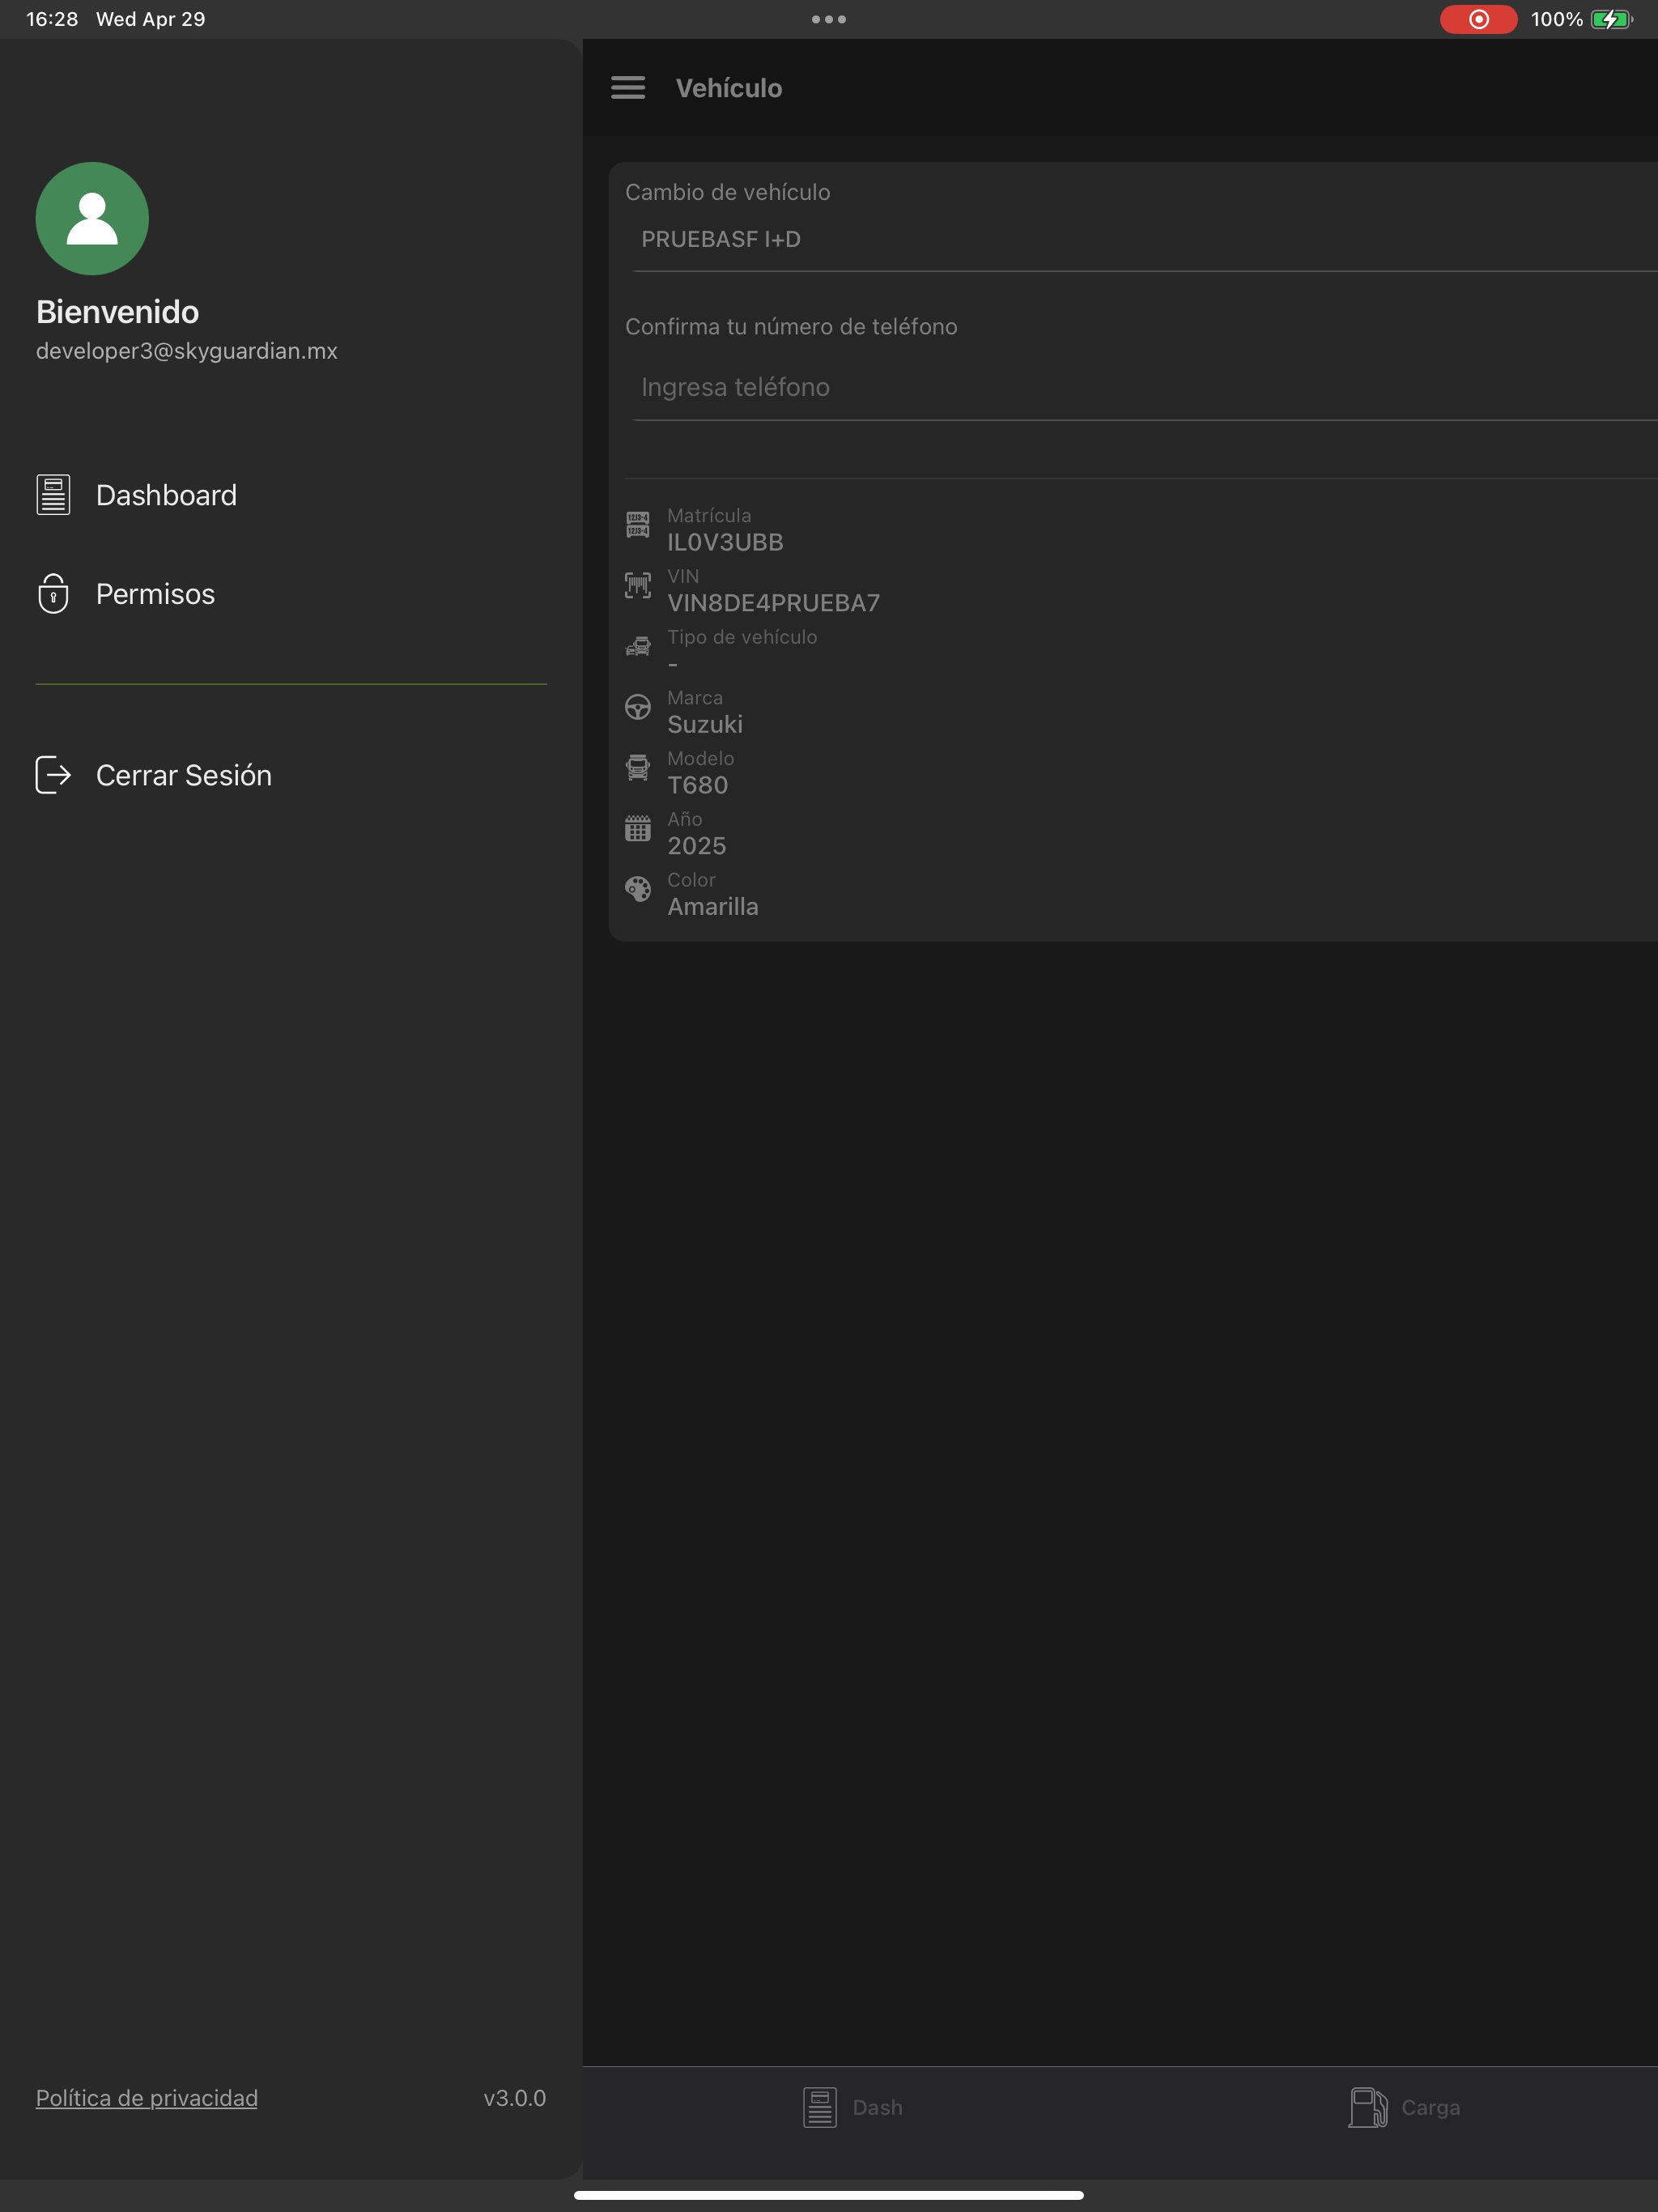1658x2212 pixels.
Task: Switch to the Dash bottom tab
Action: click(x=854, y=2107)
